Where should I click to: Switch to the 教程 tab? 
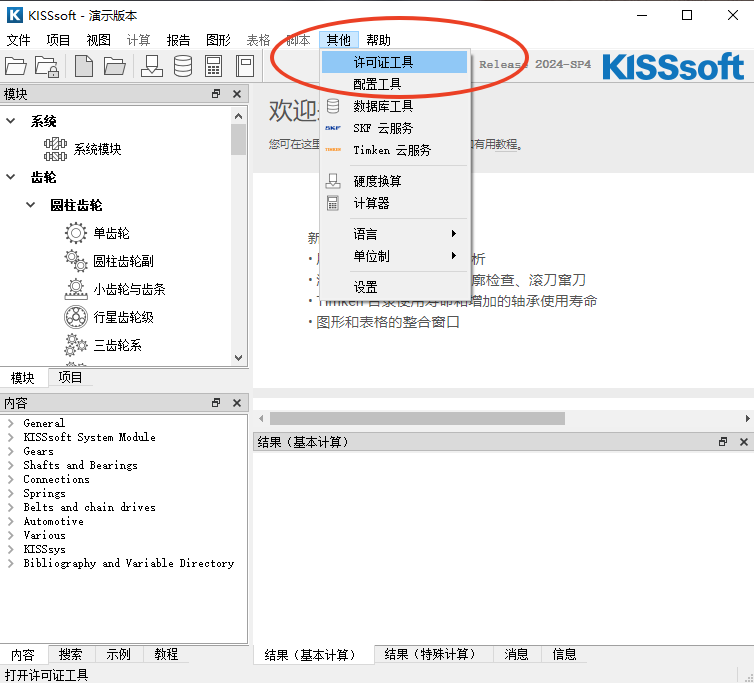coord(166,654)
